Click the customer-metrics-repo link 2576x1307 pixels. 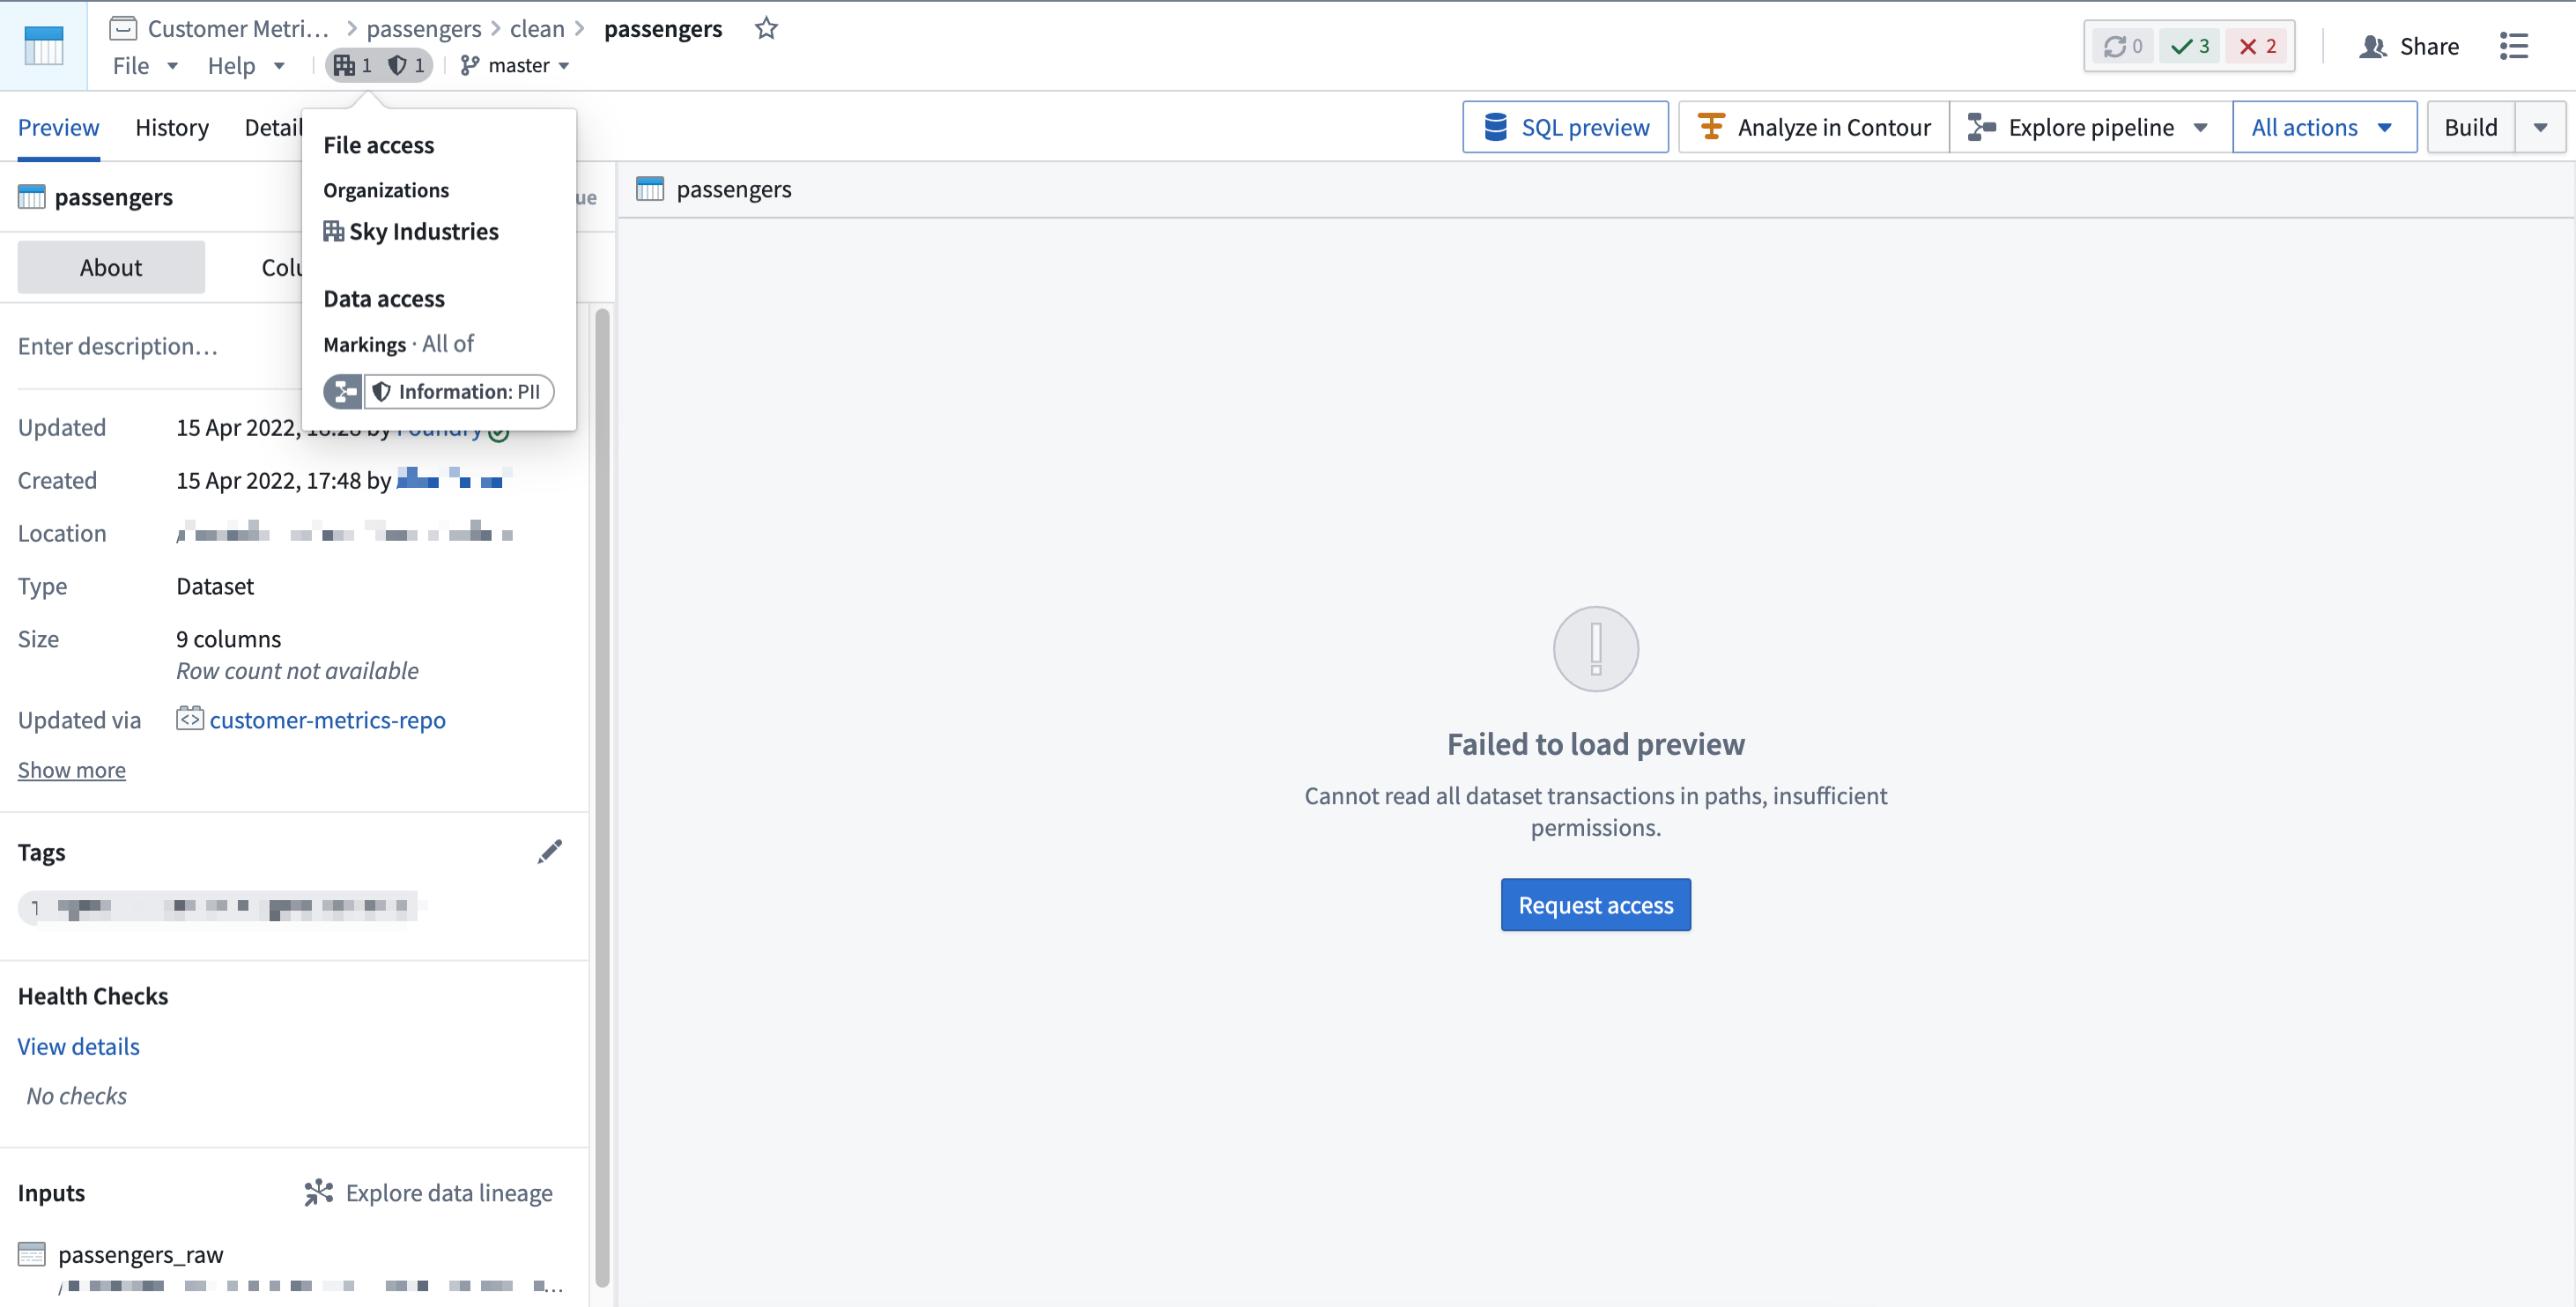pyautogui.click(x=327, y=719)
